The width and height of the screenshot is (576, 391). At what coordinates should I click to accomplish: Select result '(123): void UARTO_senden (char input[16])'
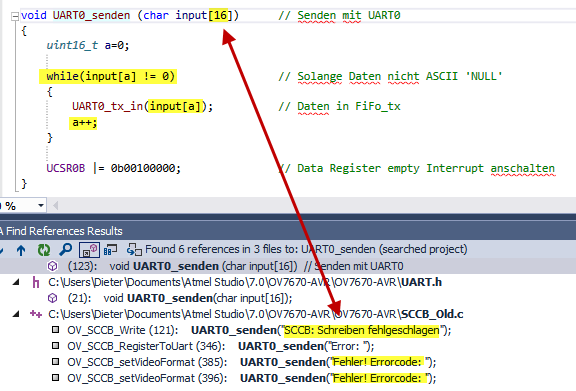click(235, 266)
